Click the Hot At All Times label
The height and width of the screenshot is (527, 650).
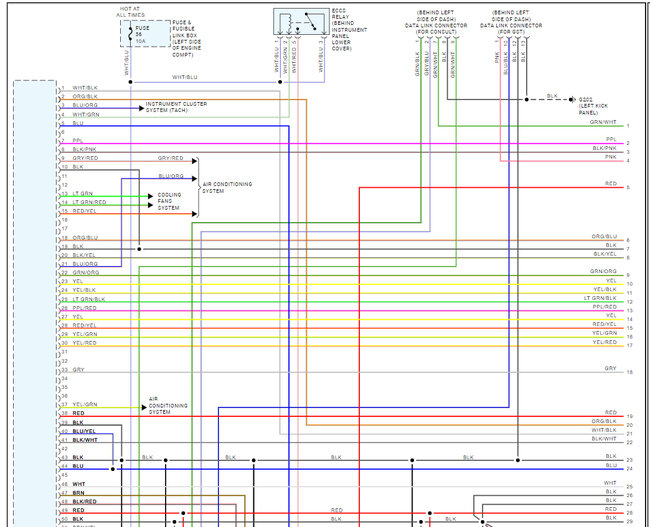(131, 12)
